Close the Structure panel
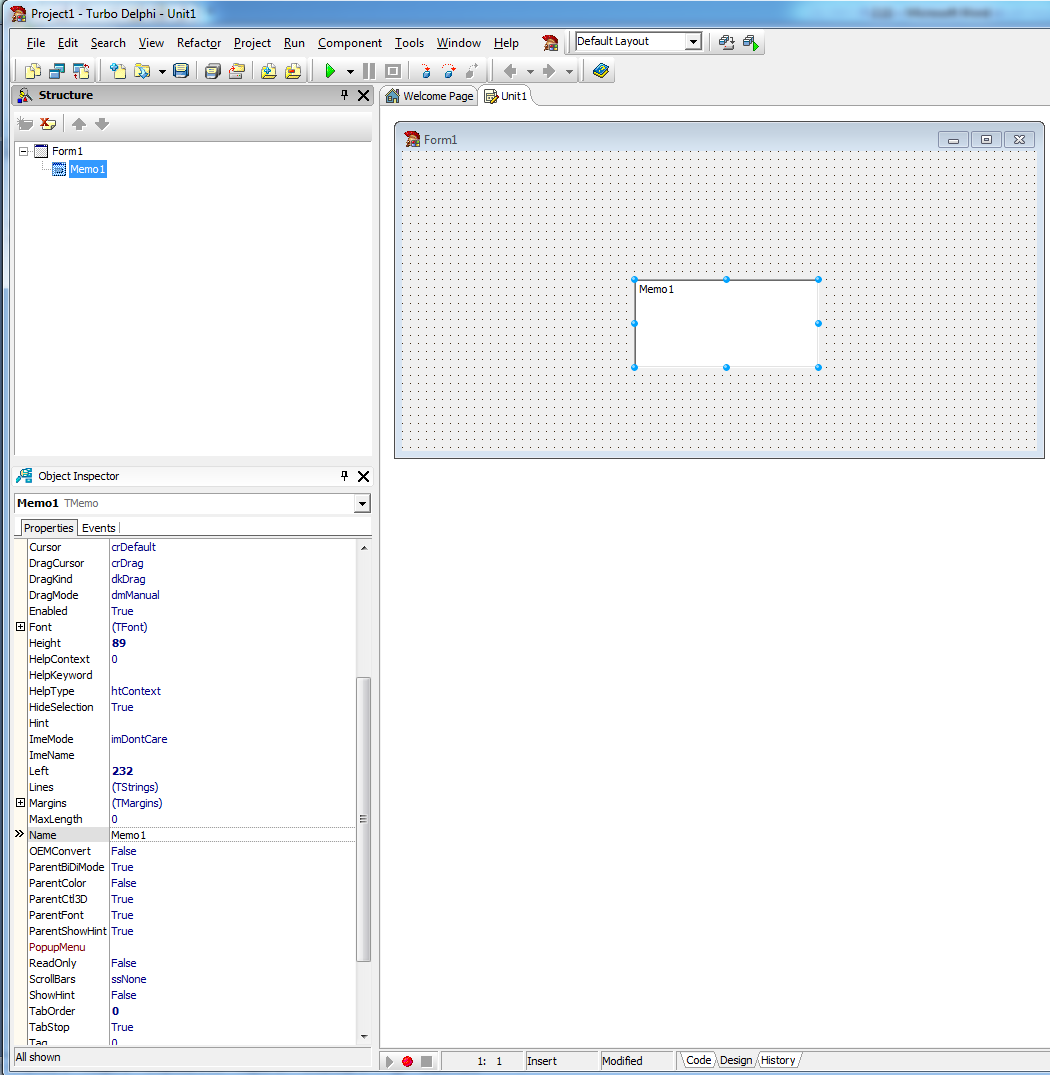The width and height of the screenshot is (1050, 1075). pyautogui.click(x=364, y=95)
